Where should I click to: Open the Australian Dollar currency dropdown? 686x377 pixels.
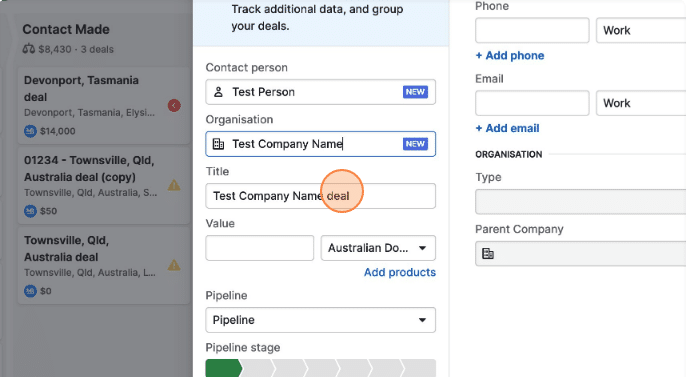pos(378,248)
